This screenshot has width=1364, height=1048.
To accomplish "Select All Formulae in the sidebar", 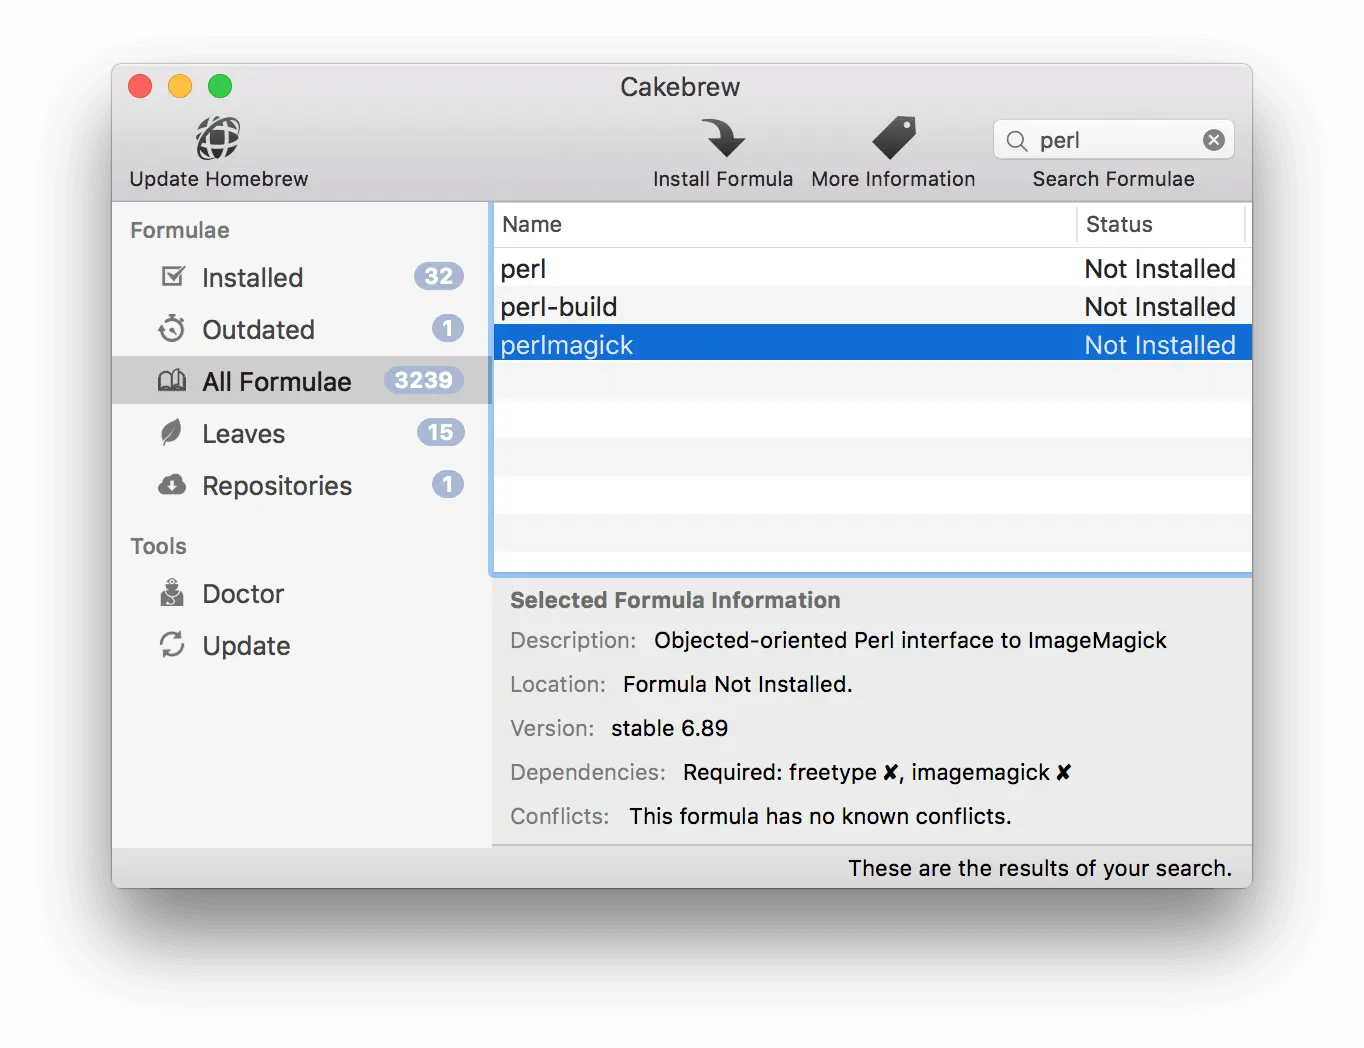I will (x=301, y=381).
